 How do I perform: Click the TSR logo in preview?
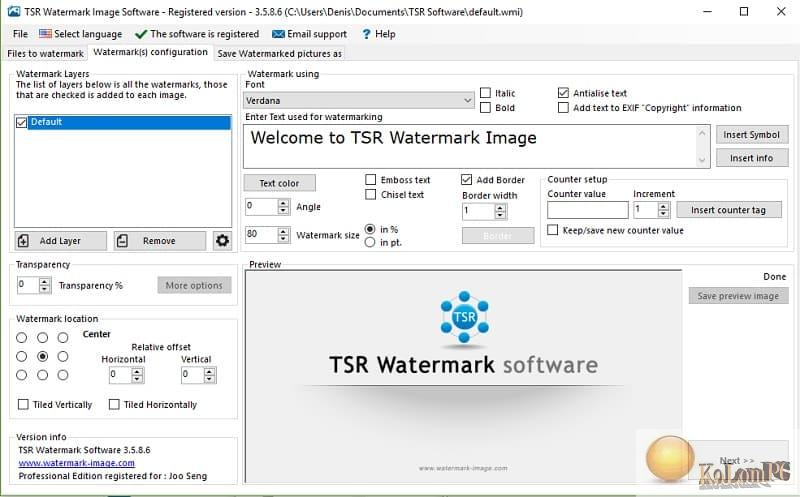[464, 317]
